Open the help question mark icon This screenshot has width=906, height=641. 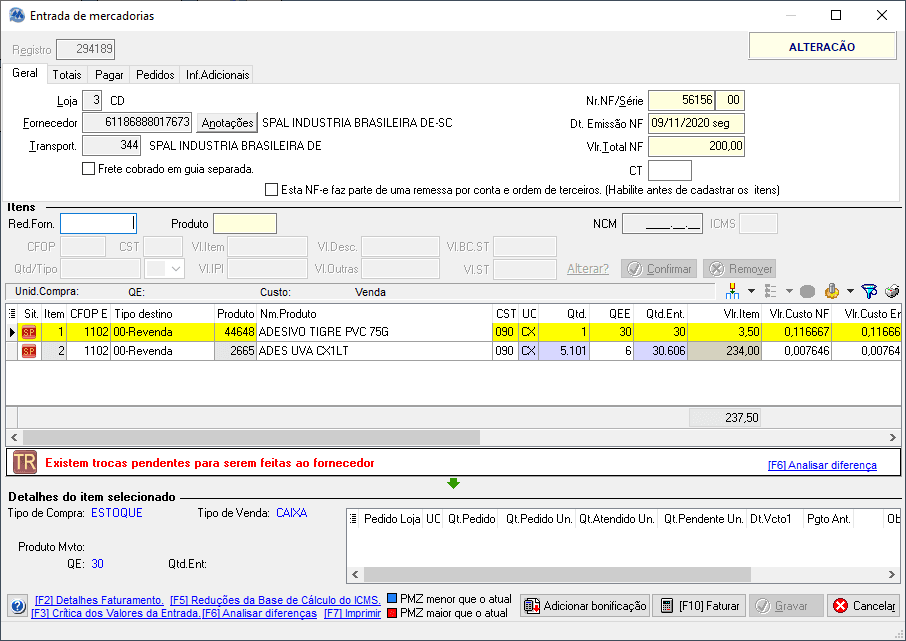(x=17, y=606)
